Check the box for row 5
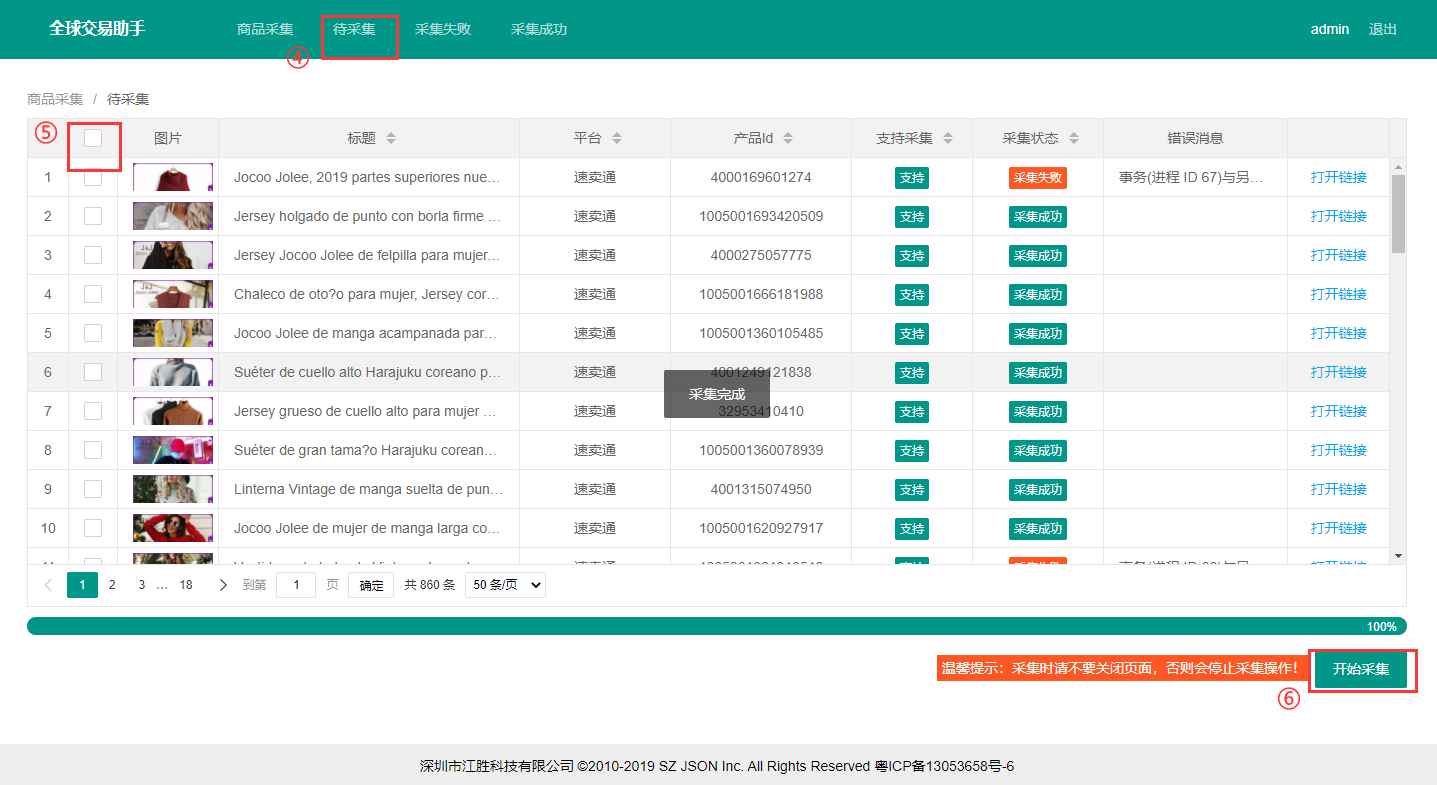 (93, 333)
